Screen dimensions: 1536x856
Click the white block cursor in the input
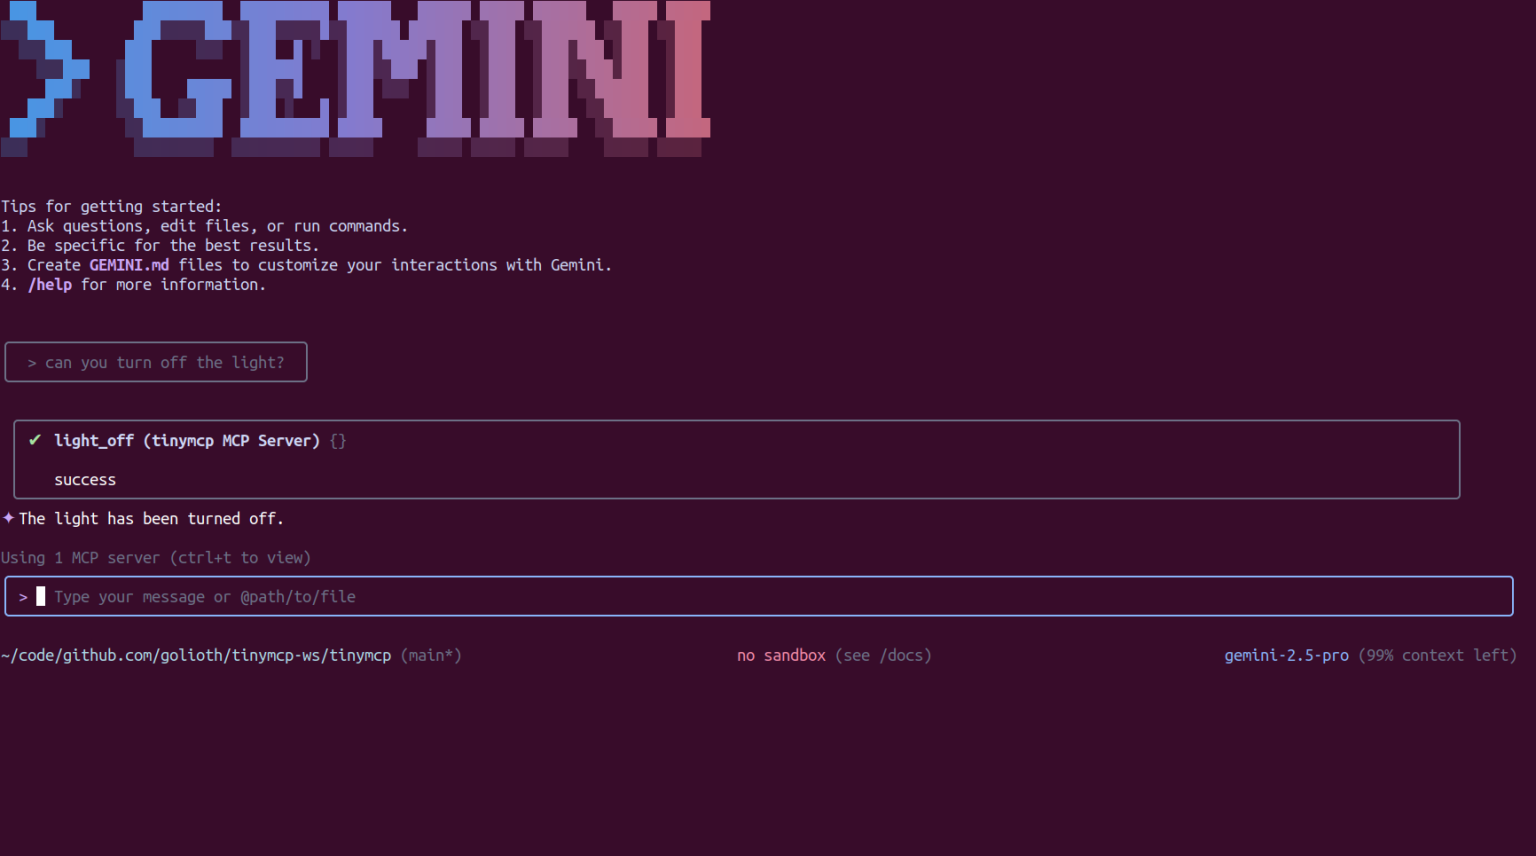click(41, 597)
